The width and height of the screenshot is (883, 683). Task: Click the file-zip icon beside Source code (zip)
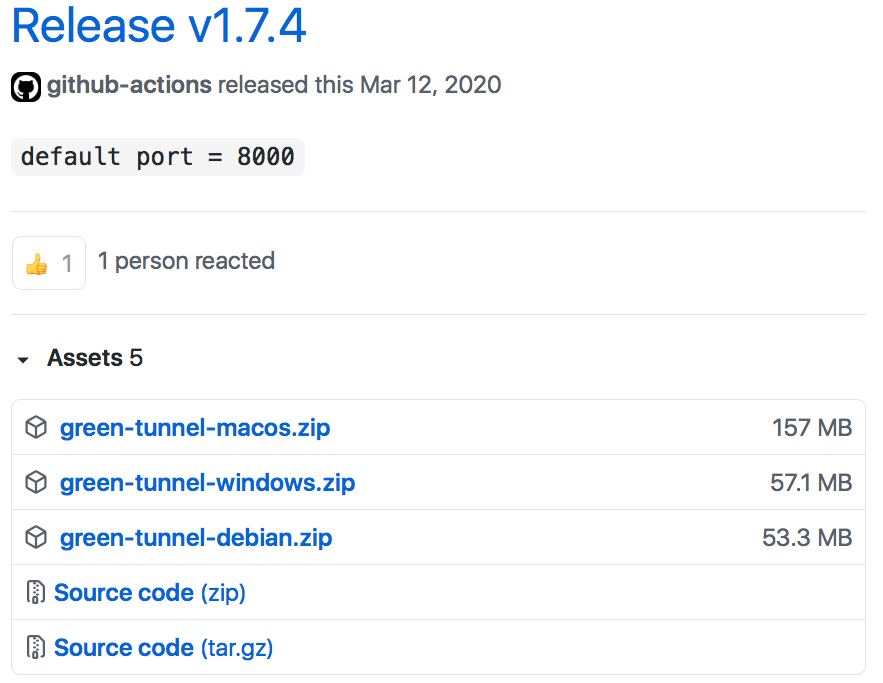tap(35, 592)
